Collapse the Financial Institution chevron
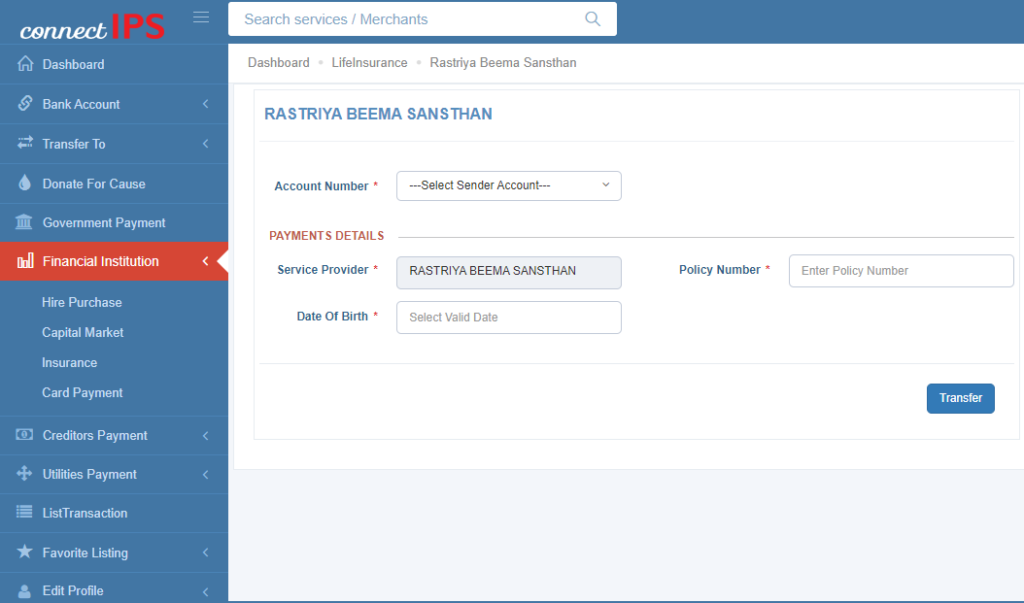 pos(206,261)
